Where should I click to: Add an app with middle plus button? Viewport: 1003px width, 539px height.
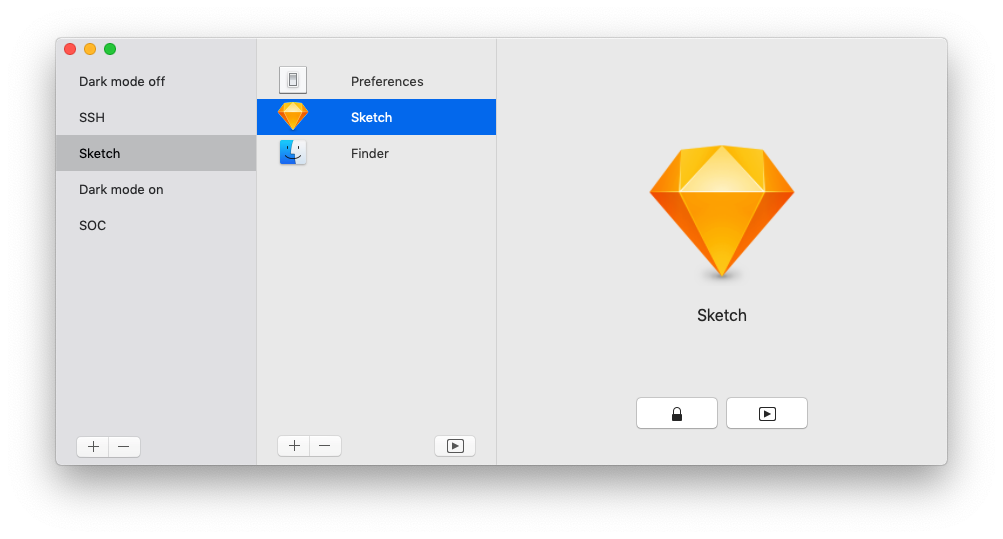294,446
